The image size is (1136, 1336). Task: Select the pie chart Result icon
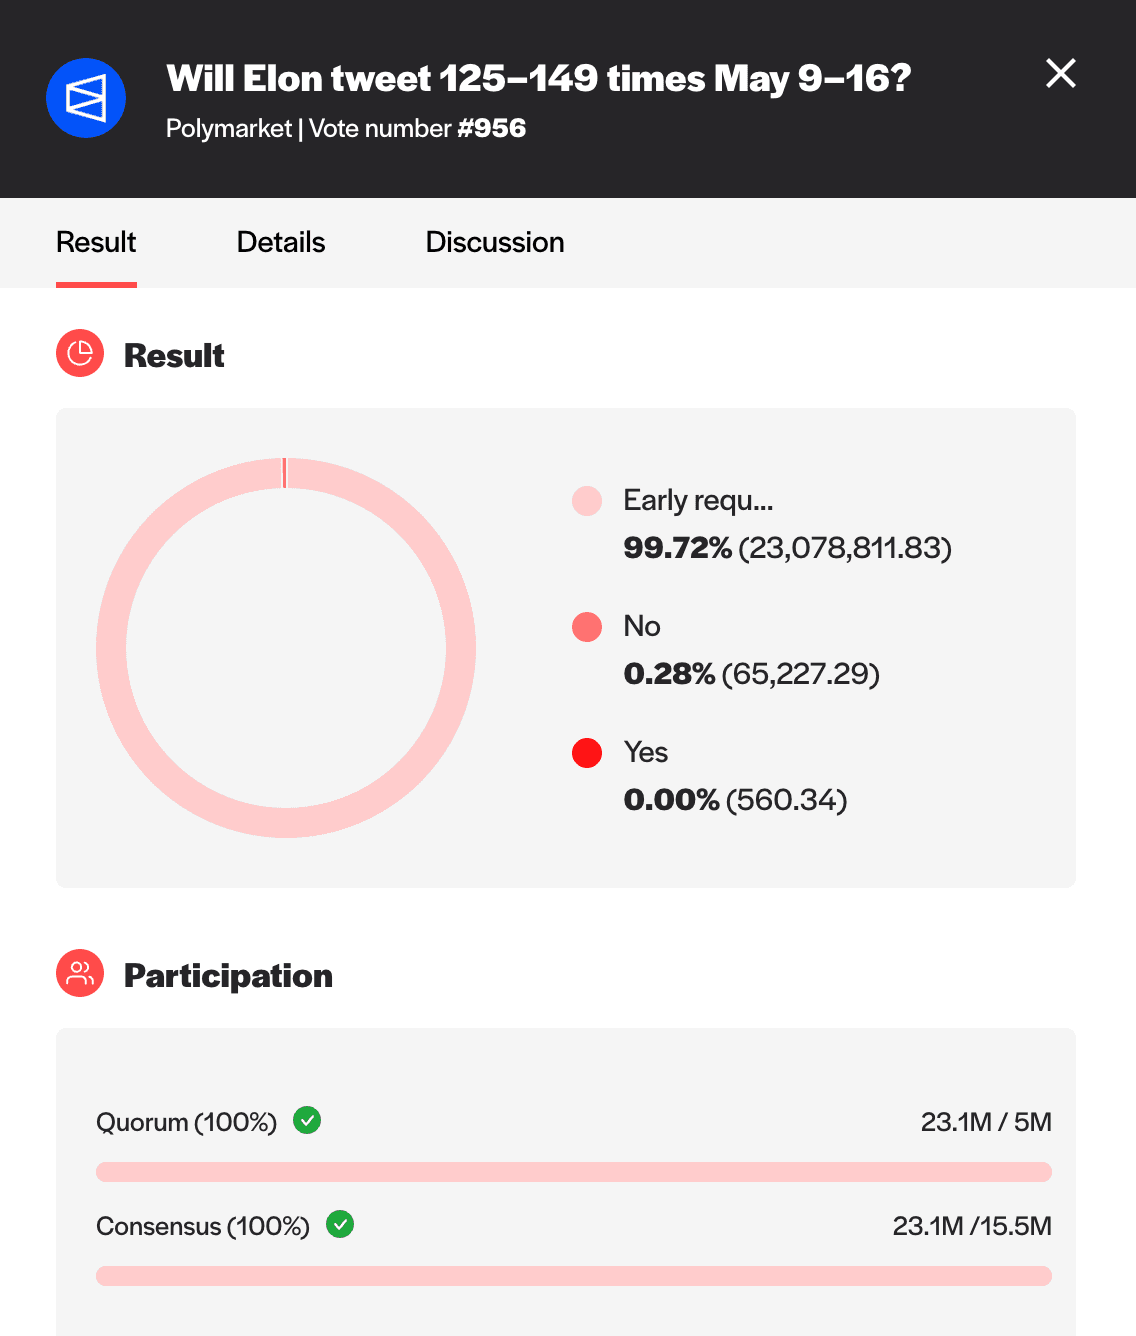(x=80, y=353)
